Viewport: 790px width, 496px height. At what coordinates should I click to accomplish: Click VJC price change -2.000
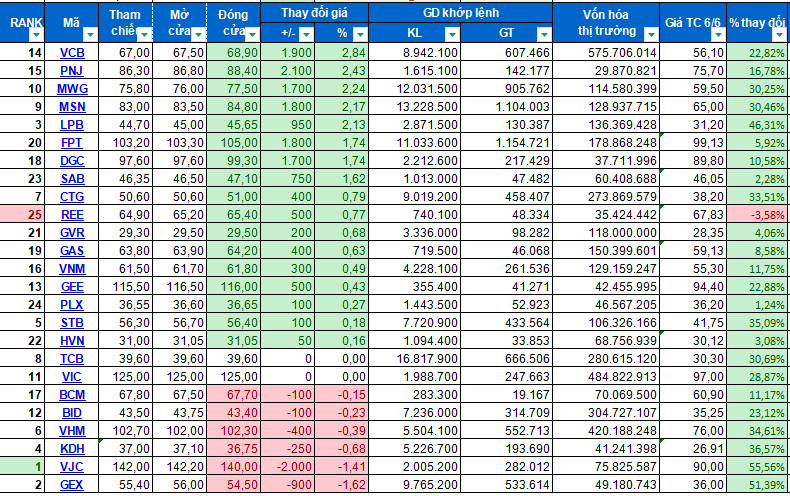[x=288, y=467]
